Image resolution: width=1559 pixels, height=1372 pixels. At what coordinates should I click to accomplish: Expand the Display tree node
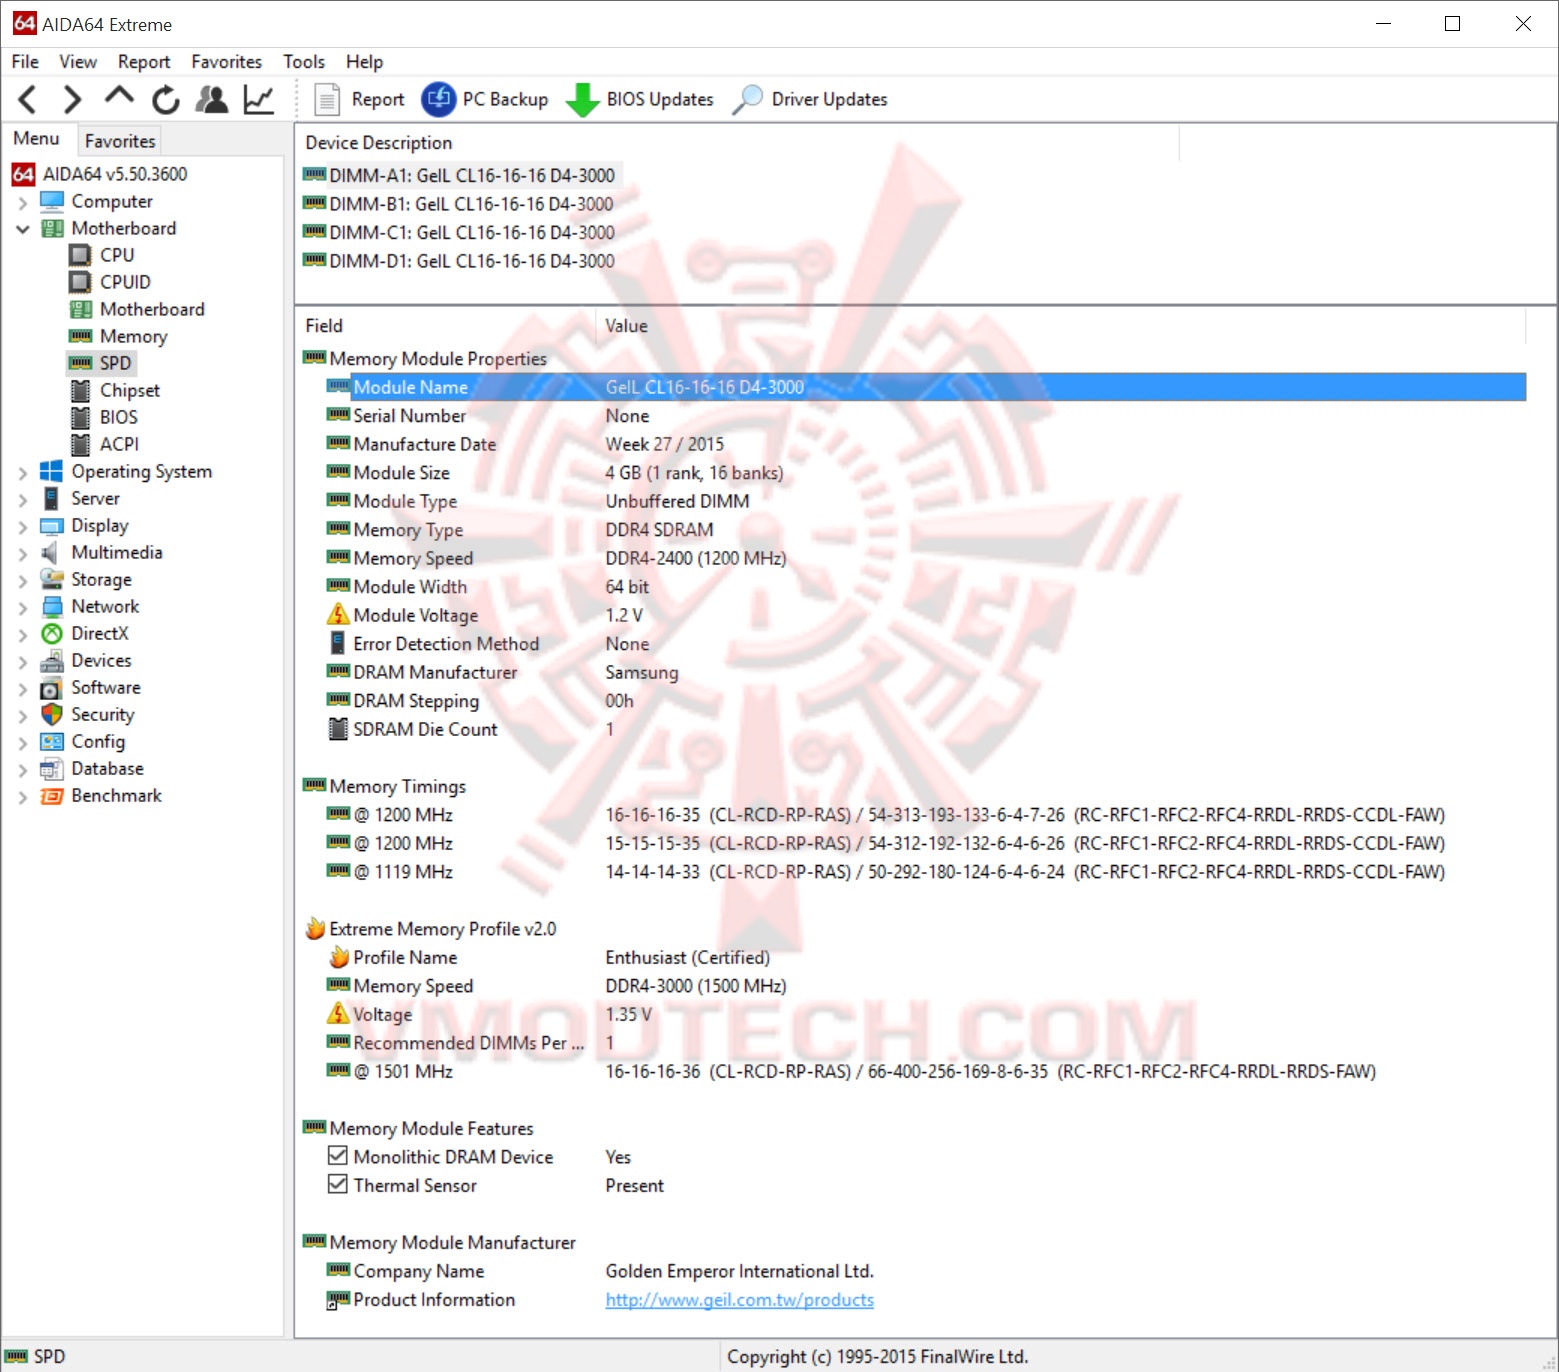coord(23,526)
